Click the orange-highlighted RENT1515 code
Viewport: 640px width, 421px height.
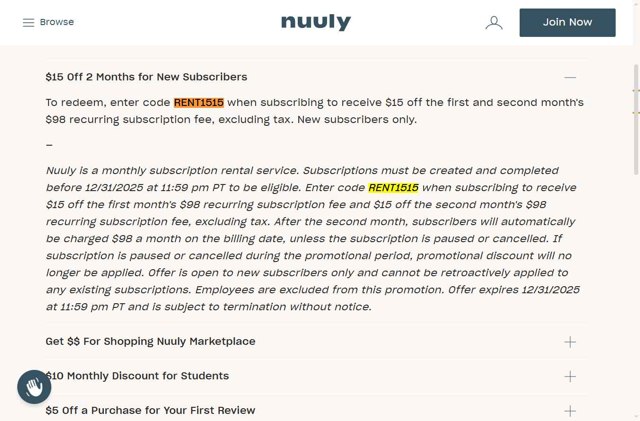[198, 102]
